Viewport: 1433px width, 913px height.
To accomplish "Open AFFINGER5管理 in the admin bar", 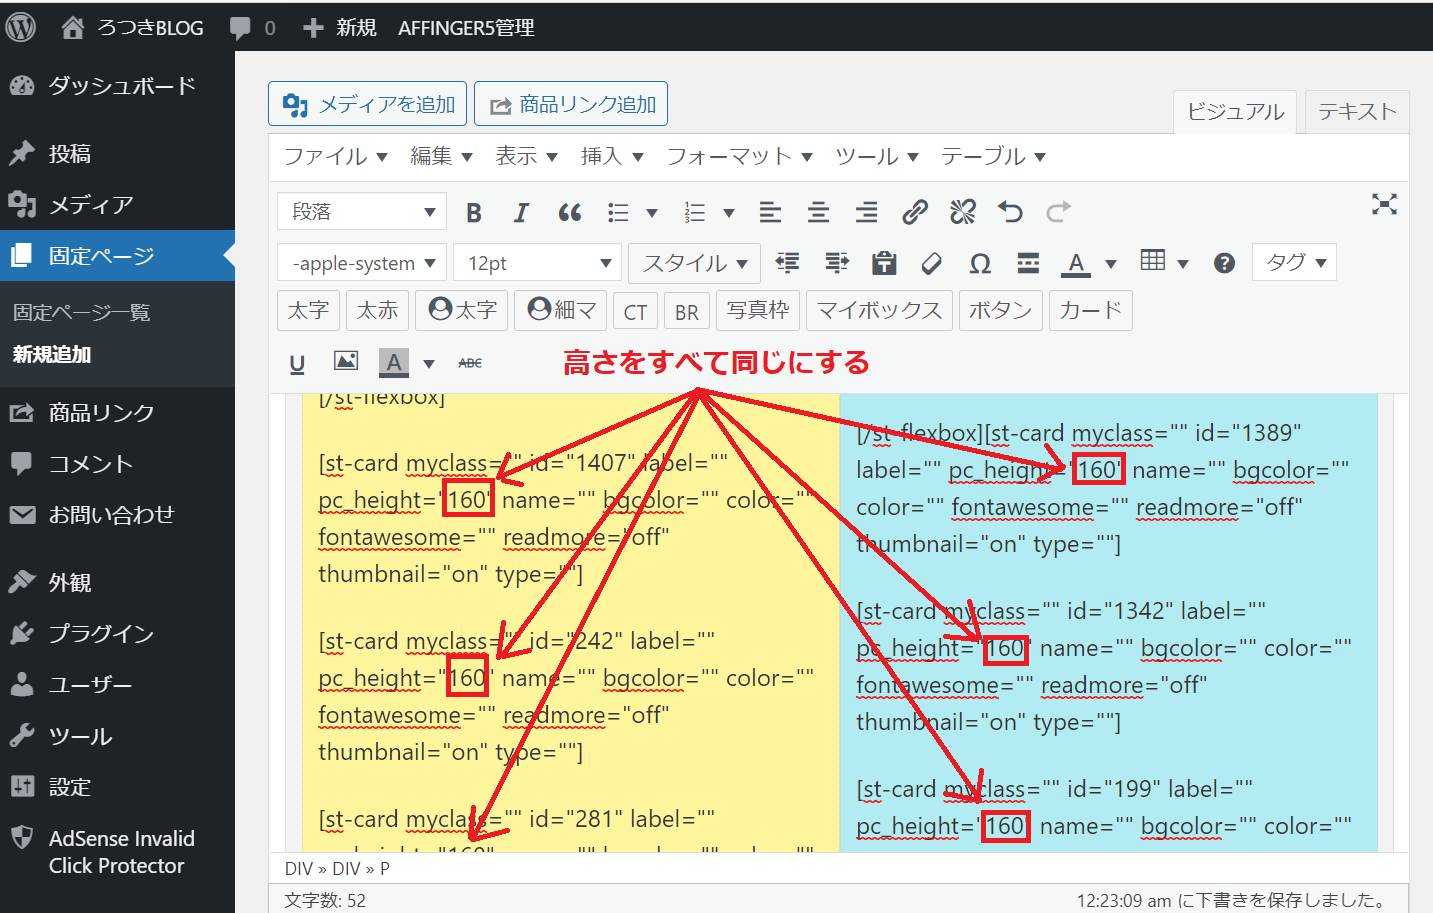I will [x=466, y=27].
